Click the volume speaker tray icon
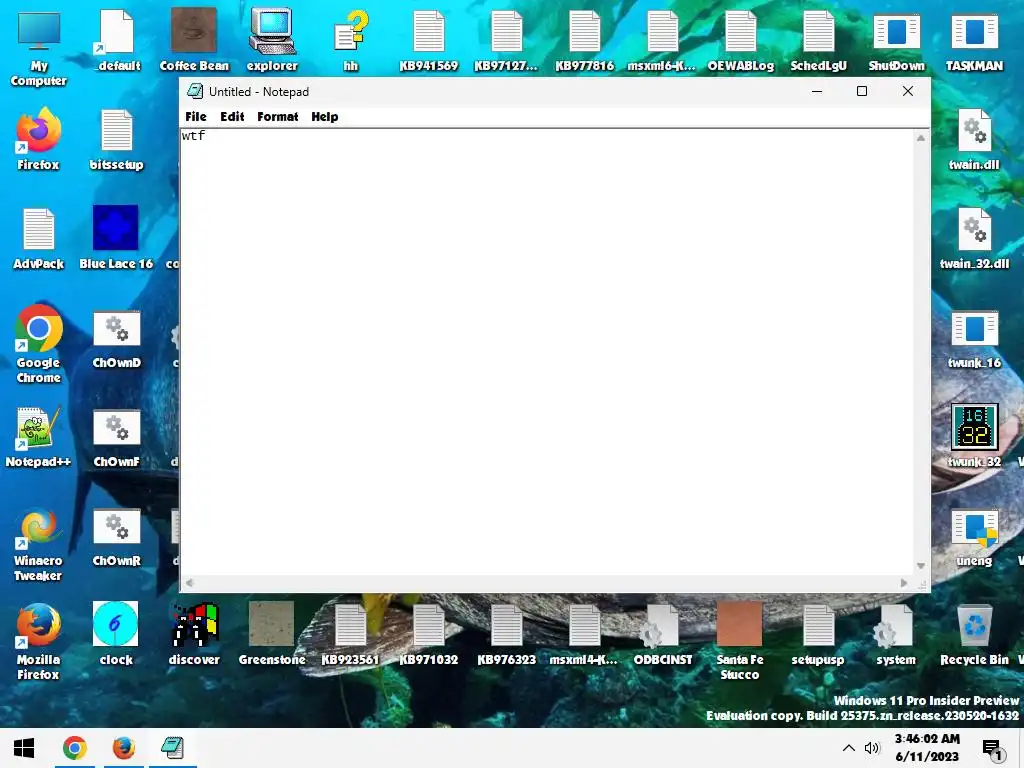The width and height of the screenshot is (1024, 768). point(872,748)
